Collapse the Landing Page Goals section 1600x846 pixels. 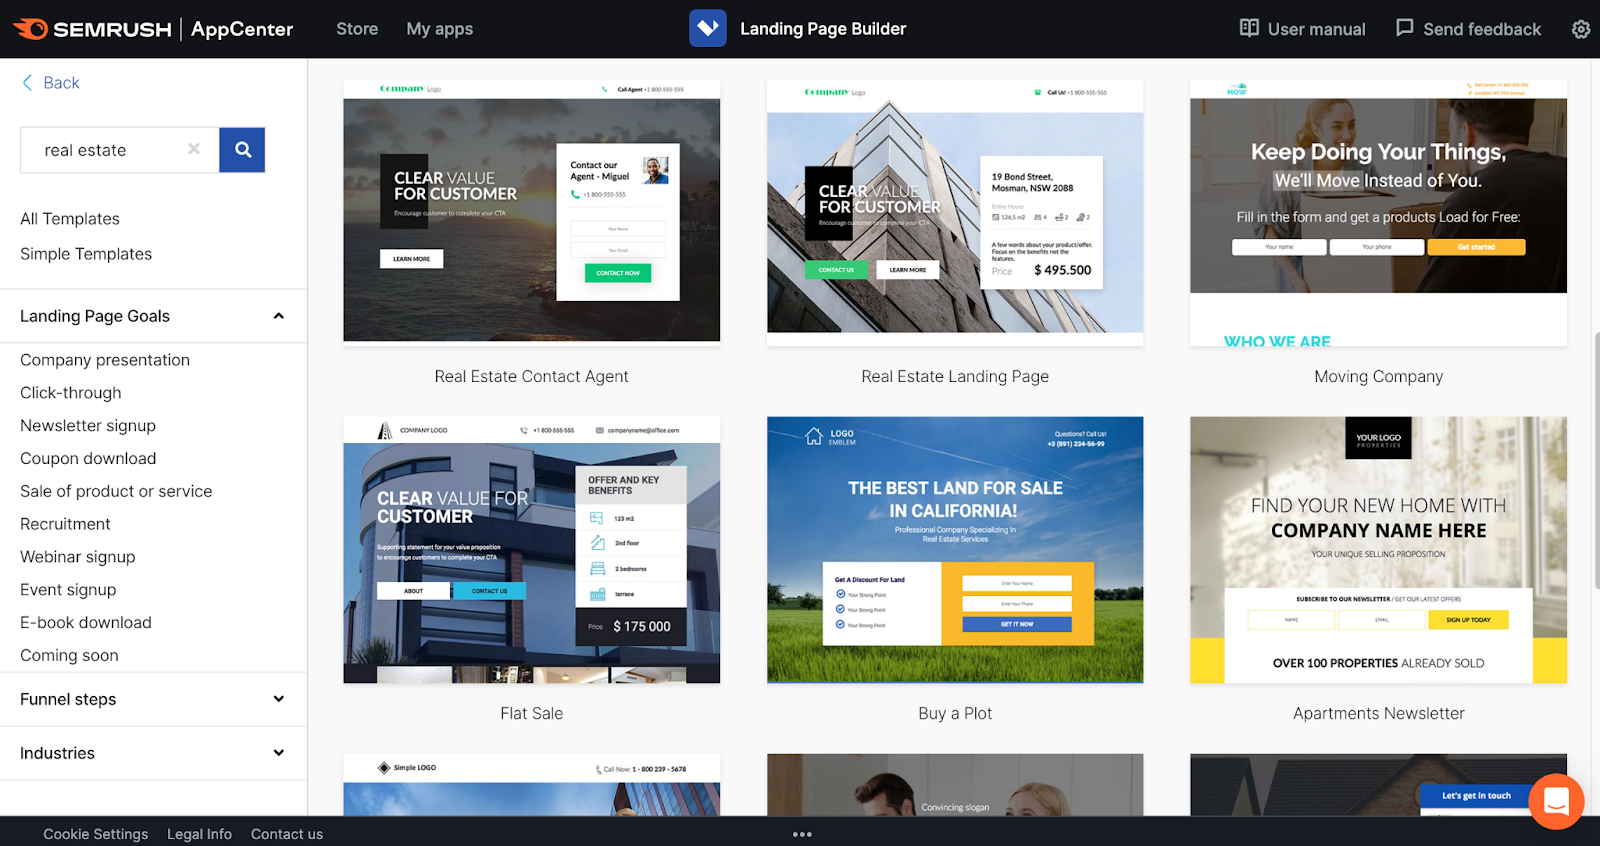(279, 316)
